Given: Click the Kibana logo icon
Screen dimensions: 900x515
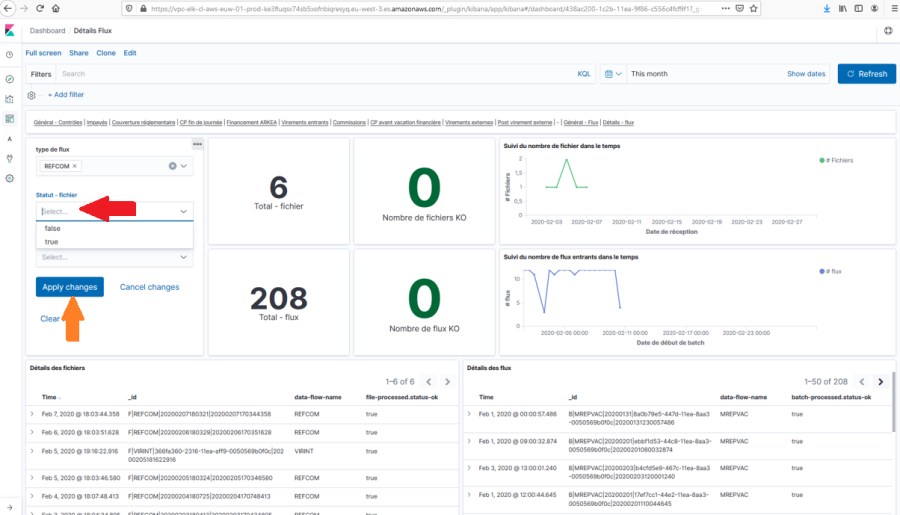Looking at the screenshot, I should (9, 32).
